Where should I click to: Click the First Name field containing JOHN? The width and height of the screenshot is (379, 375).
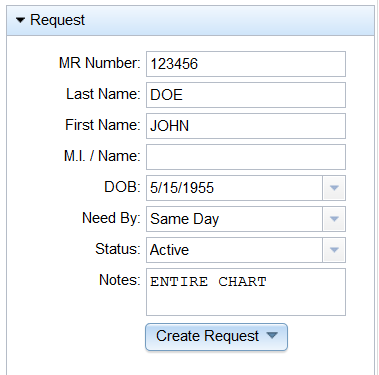[246, 126]
